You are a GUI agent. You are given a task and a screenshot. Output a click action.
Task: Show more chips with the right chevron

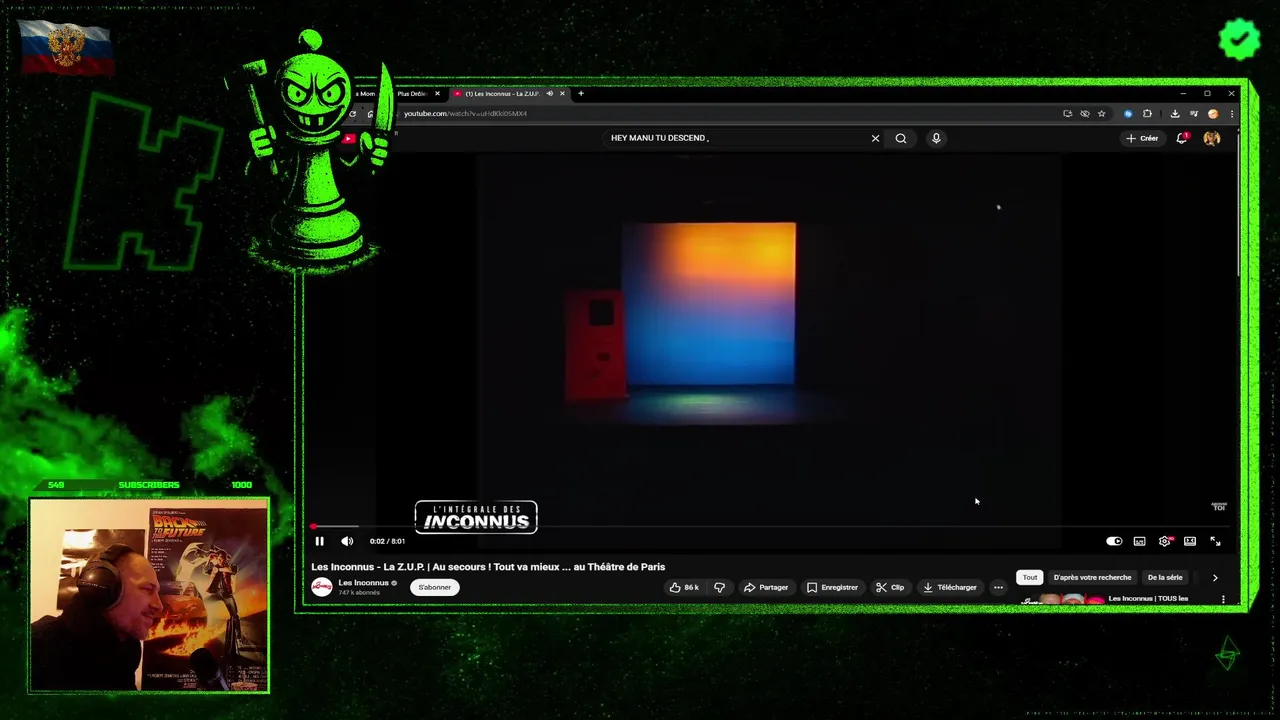tap(1215, 577)
